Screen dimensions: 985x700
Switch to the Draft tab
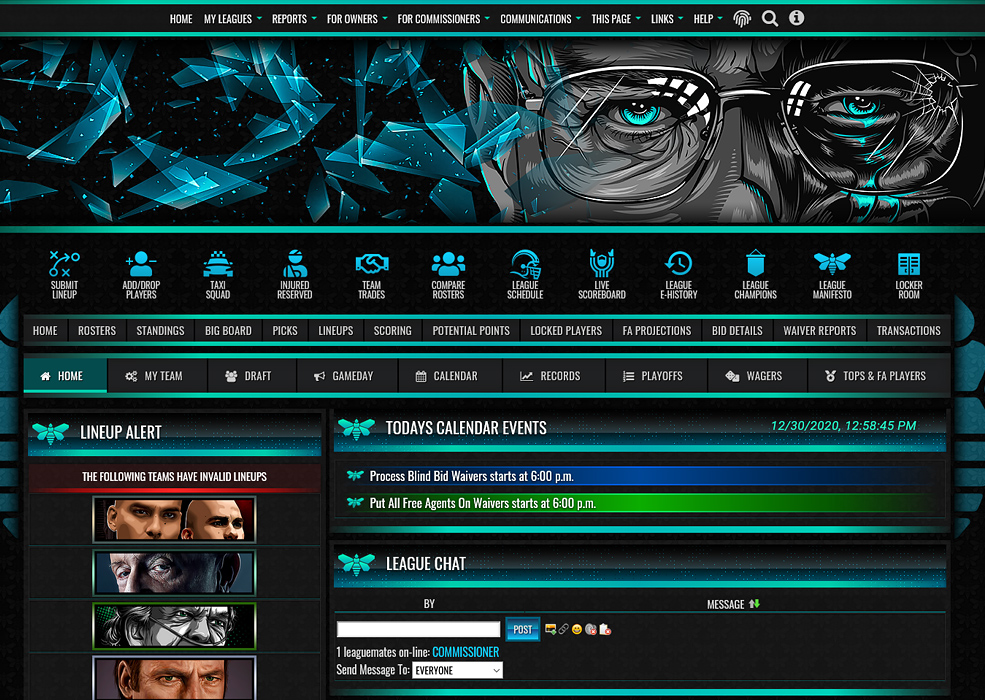(252, 376)
